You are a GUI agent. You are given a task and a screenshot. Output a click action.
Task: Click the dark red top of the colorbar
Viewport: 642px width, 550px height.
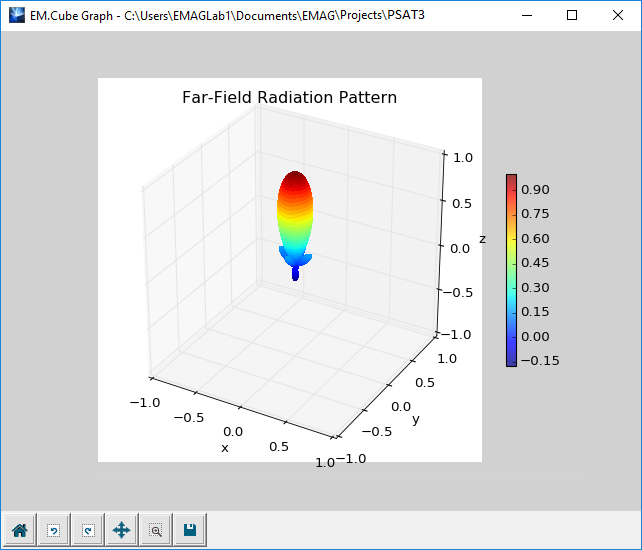[x=511, y=178]
